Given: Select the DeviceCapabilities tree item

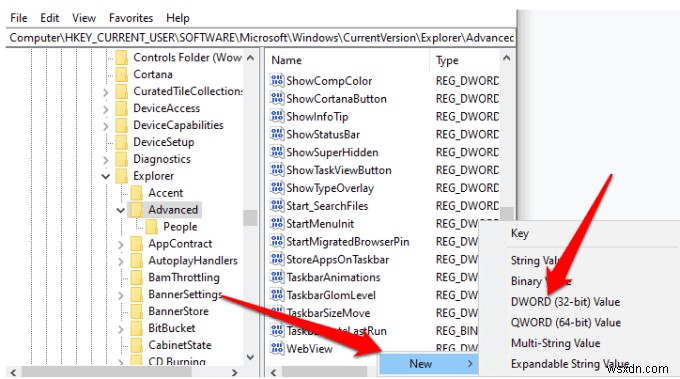Looking at the screenshot, I should click(178, 125).
